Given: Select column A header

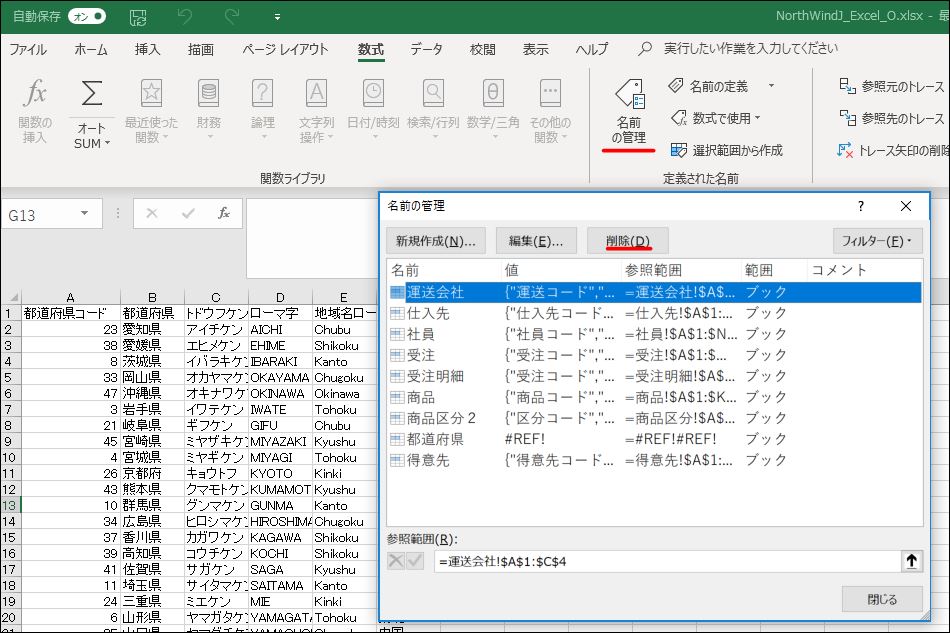Looking at the screenshot, I should pos(71,297).
